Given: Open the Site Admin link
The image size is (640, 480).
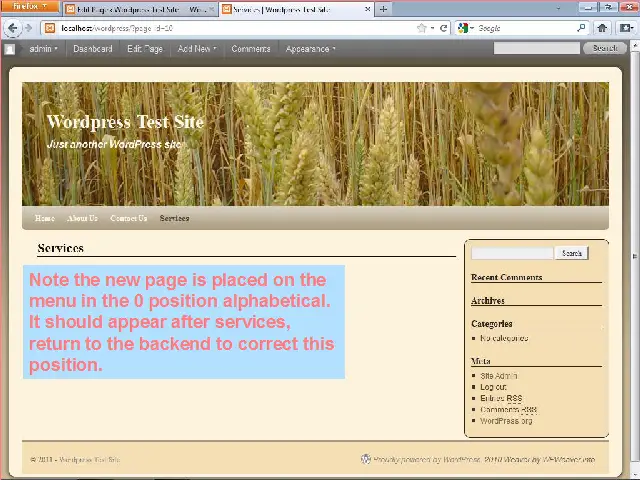Looking at the screenshot, I should pyautogui.click(x=499, y=376).
